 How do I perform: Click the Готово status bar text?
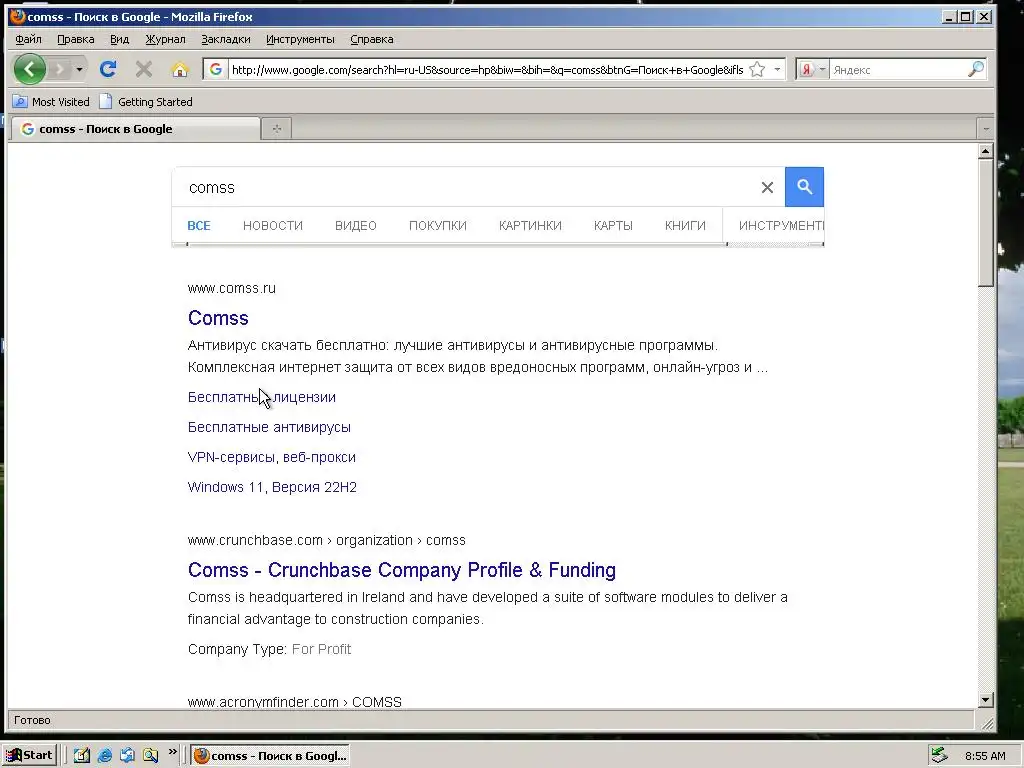pos(32,720)
